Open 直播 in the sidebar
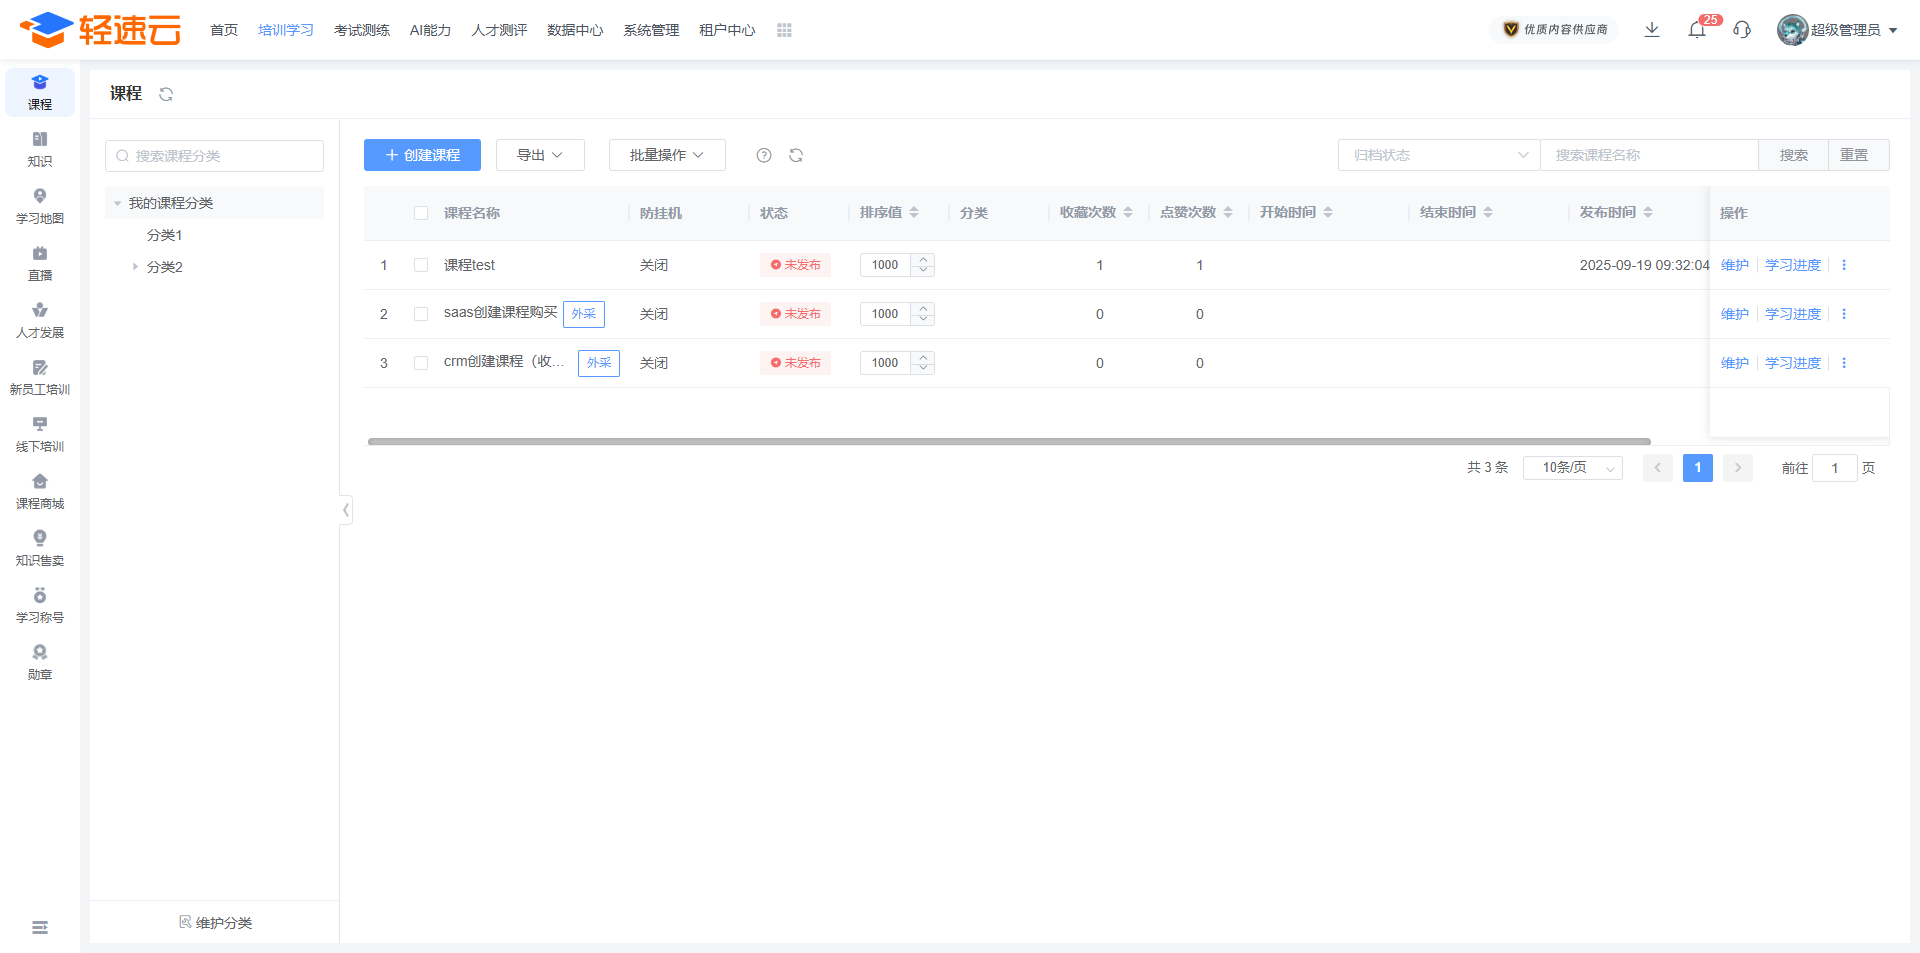Image resolution: width=1920 pixels, height=953 pixels. point(40,263)
